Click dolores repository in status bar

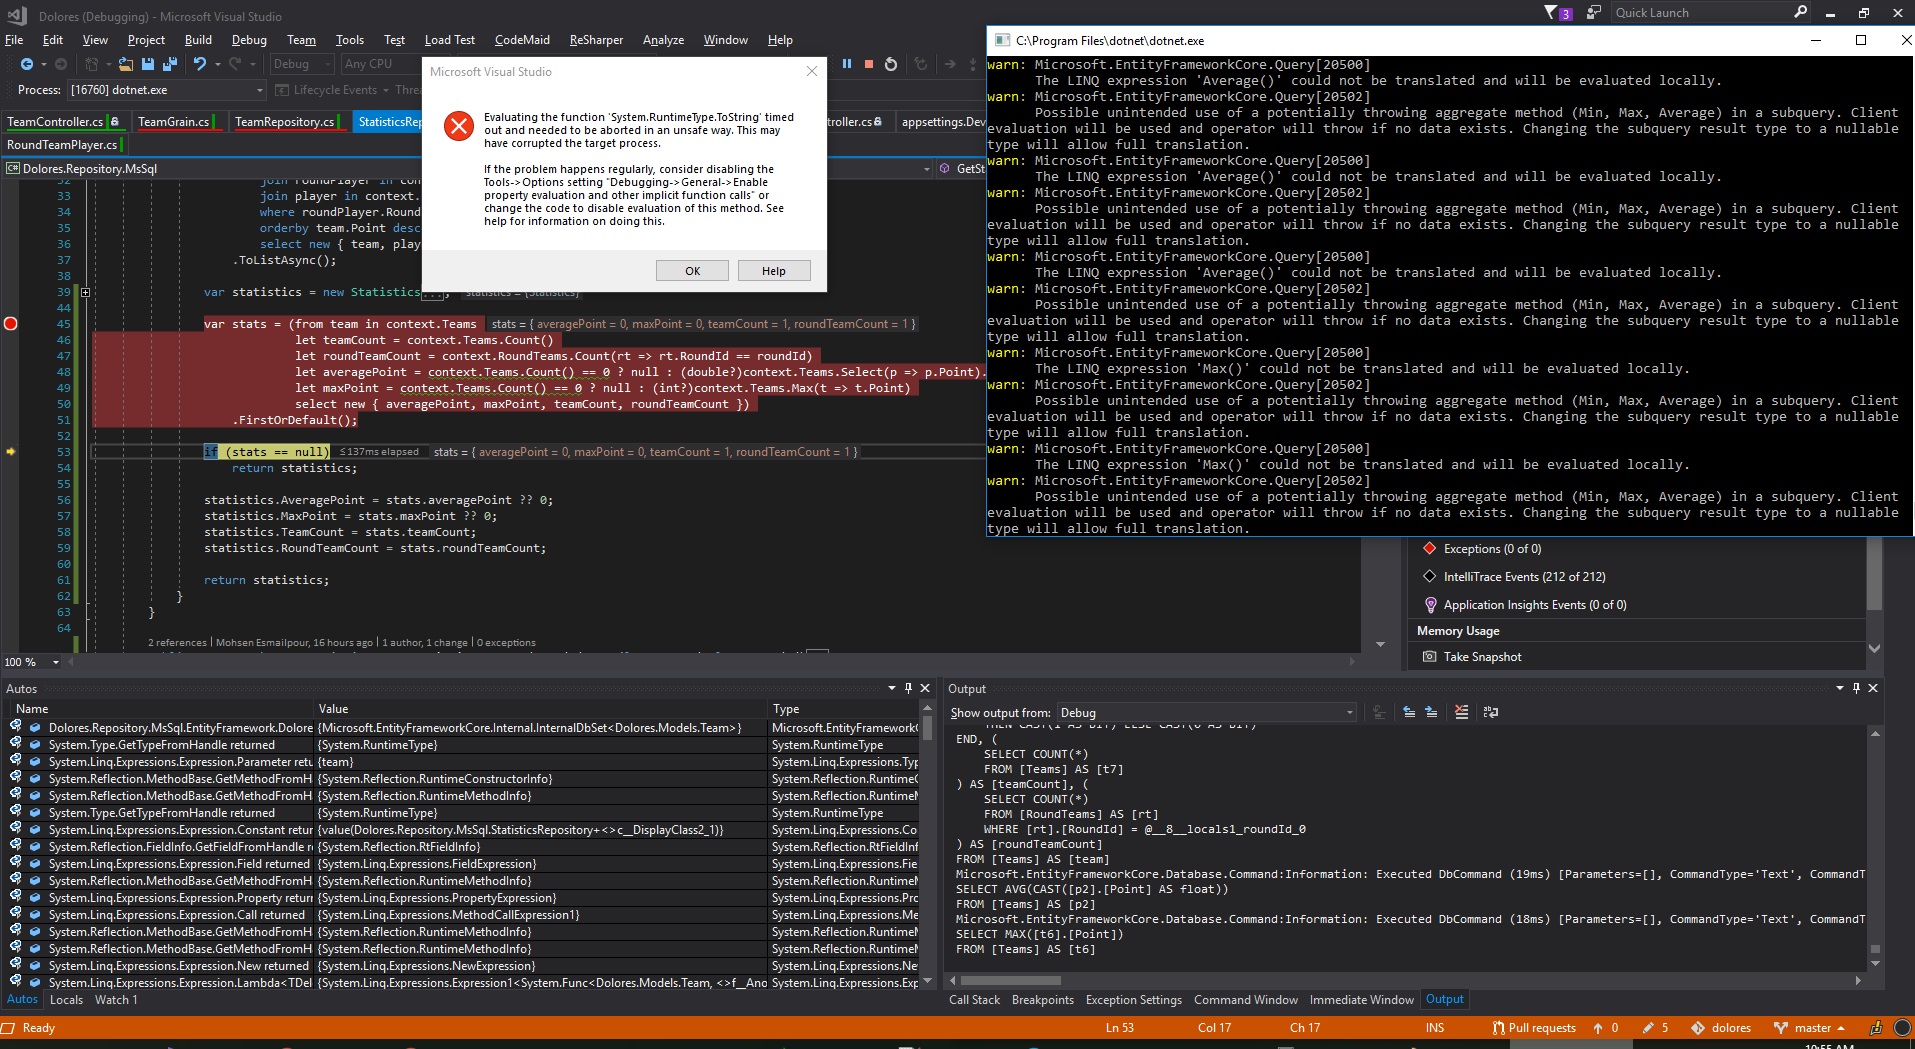tap(1721, 1028)
